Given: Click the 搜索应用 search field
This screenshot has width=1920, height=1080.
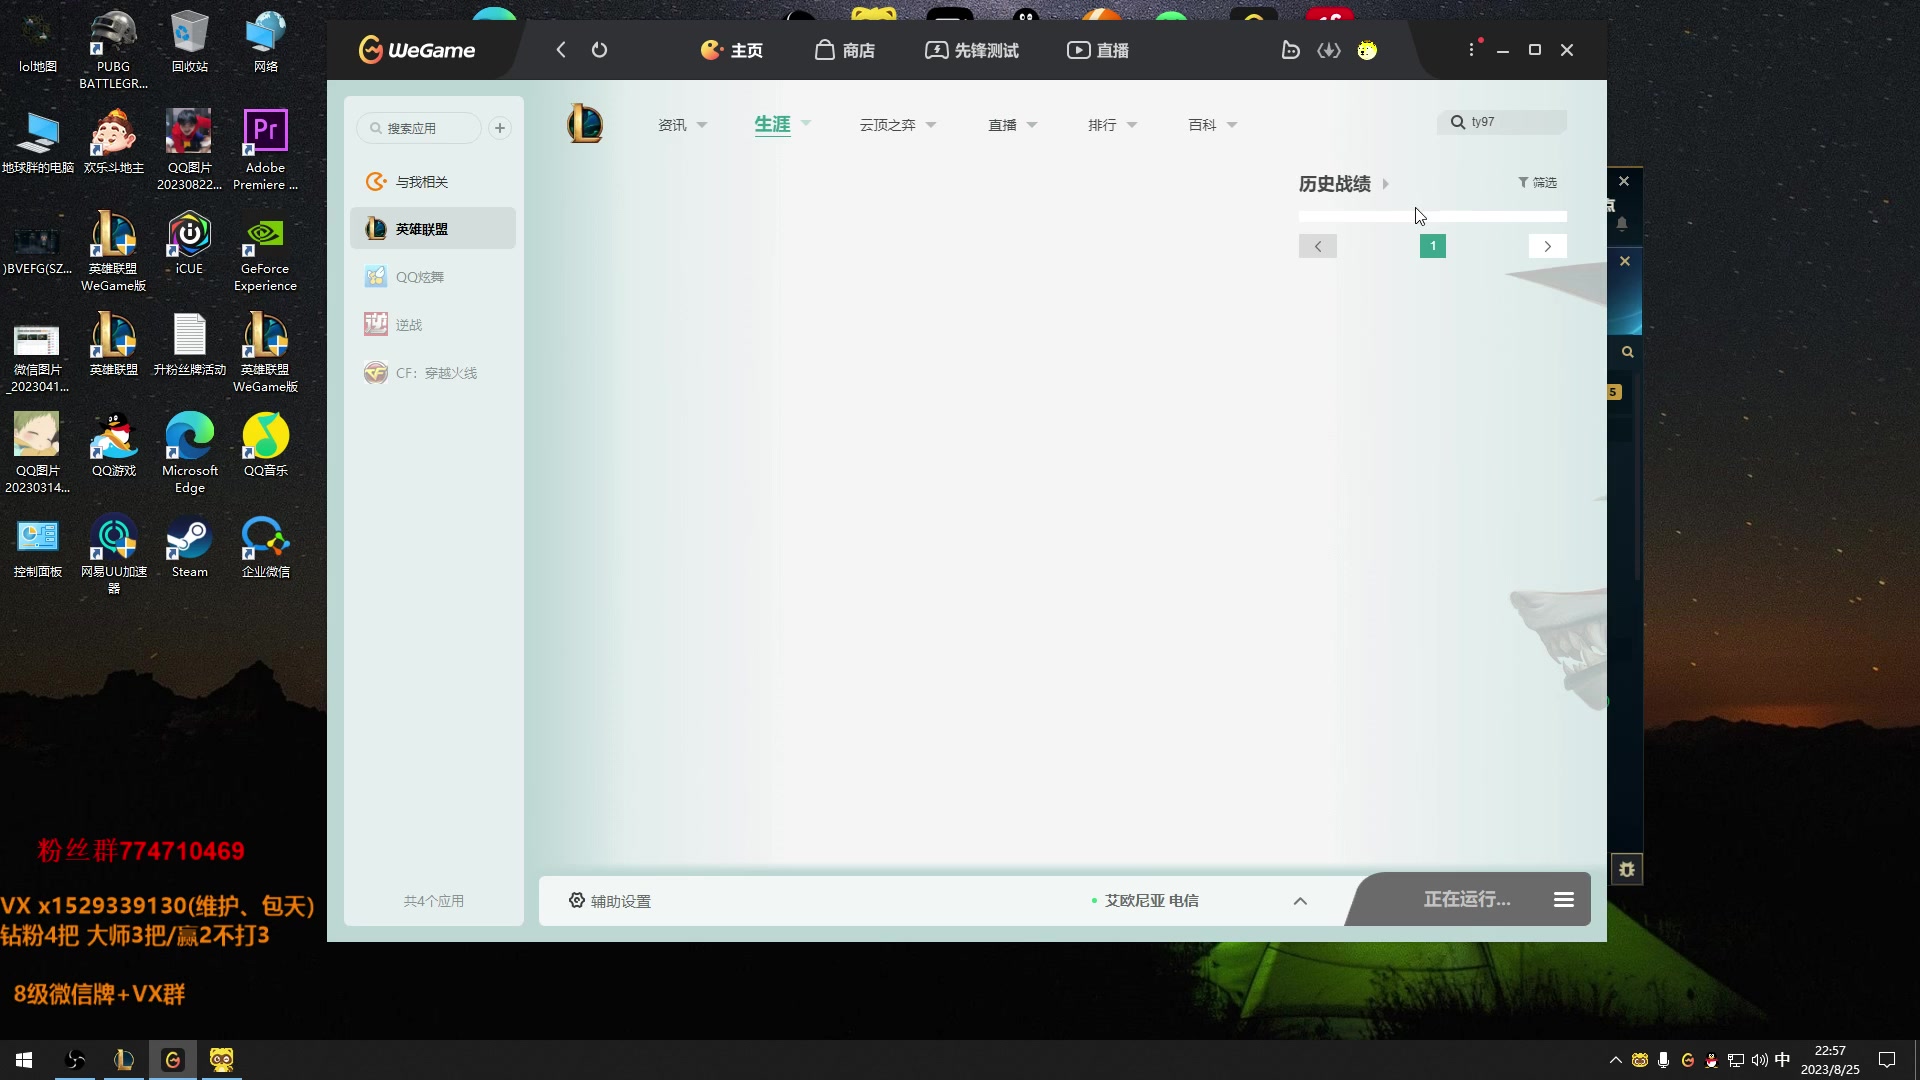Looking at the screenshot, I should (x=419, y=128).
